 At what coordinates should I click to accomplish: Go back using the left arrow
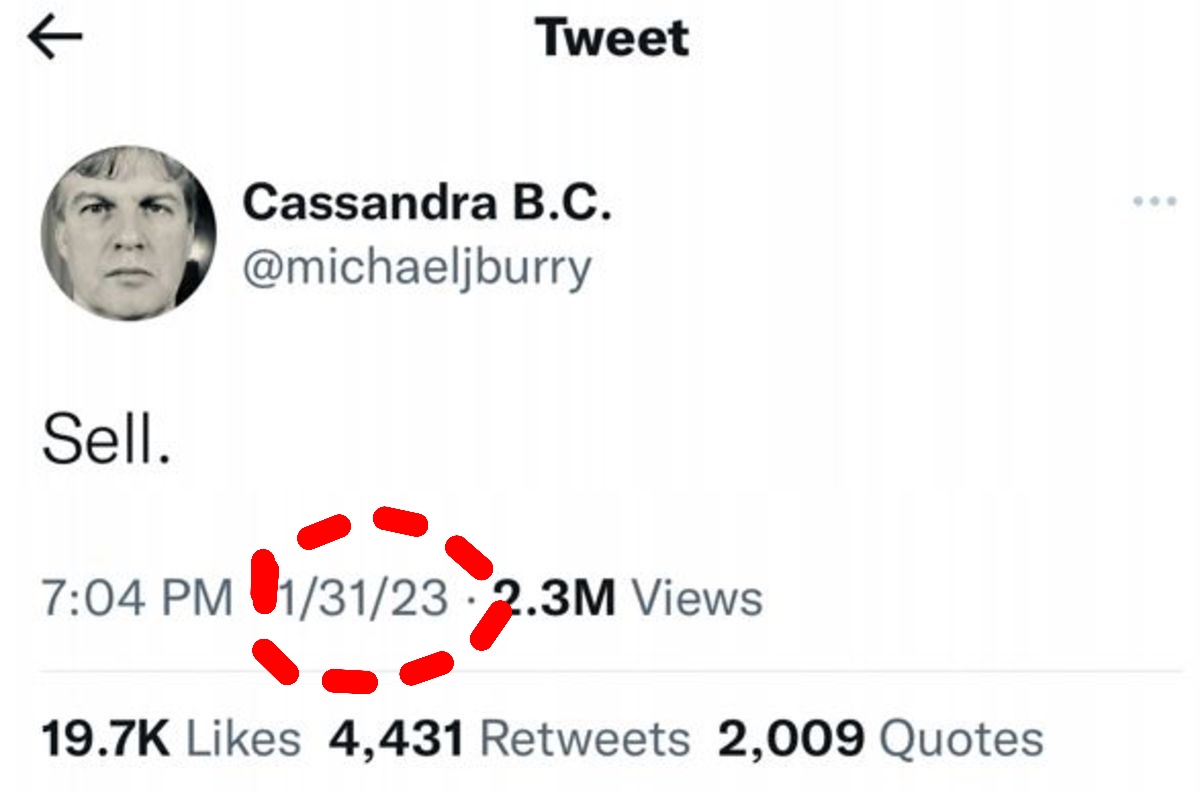54,38
